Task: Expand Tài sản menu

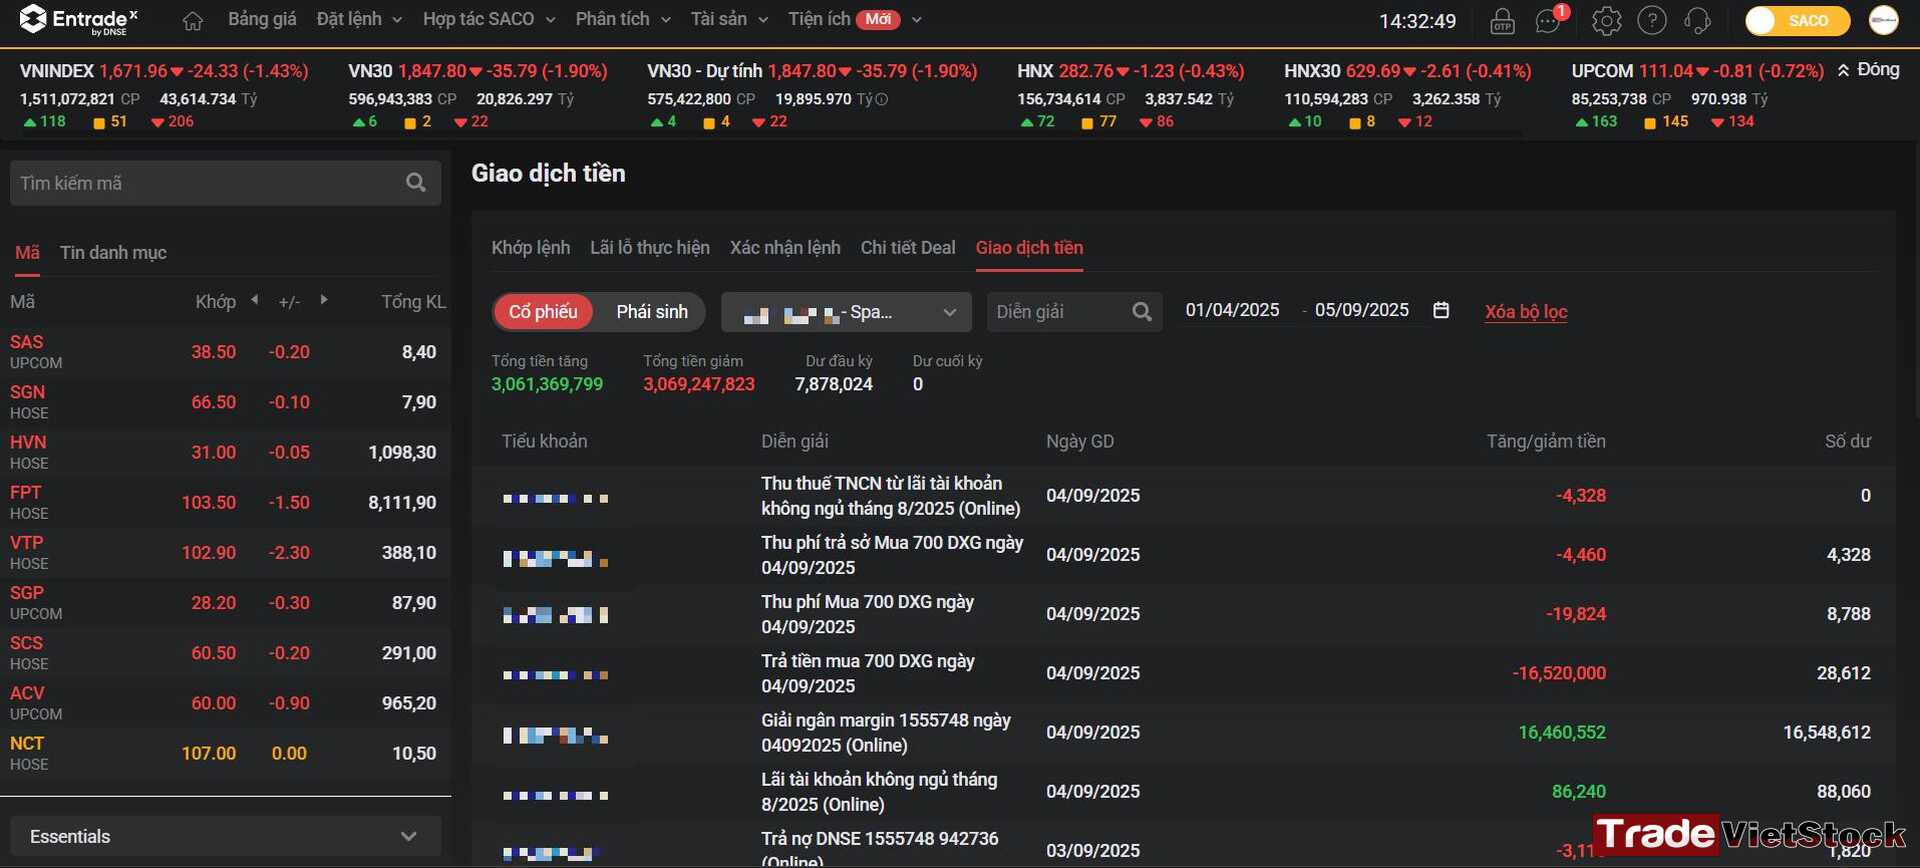Action: (729, 19)
